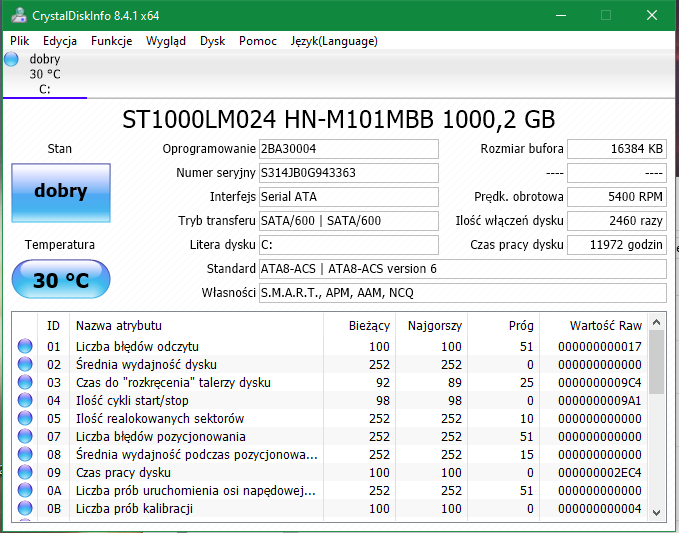Select row 'Liczba błędów pozycjonowania'

click(330, 436)
